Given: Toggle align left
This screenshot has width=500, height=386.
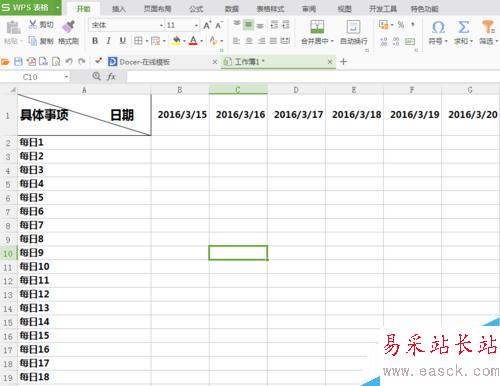Looking at the screenshot, I should click(x=237, y=41).
